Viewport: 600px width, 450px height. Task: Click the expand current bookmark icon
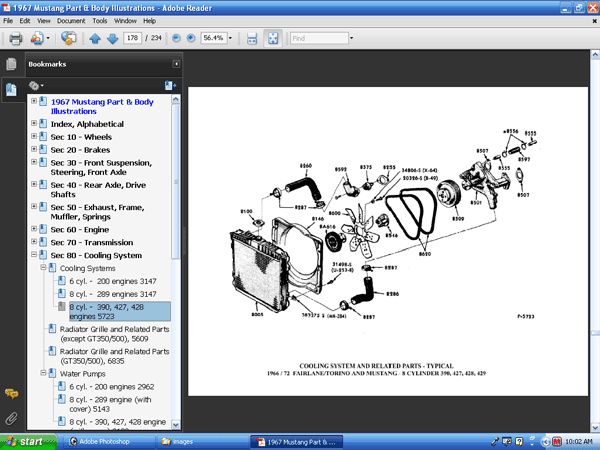170,86
